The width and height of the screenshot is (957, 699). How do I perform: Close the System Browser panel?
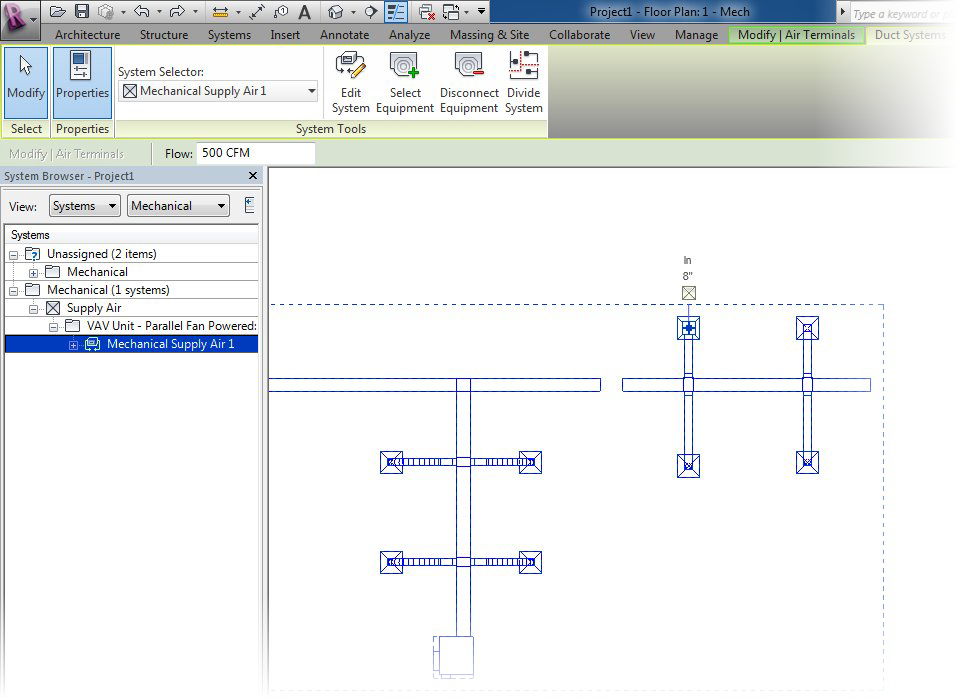253,176
